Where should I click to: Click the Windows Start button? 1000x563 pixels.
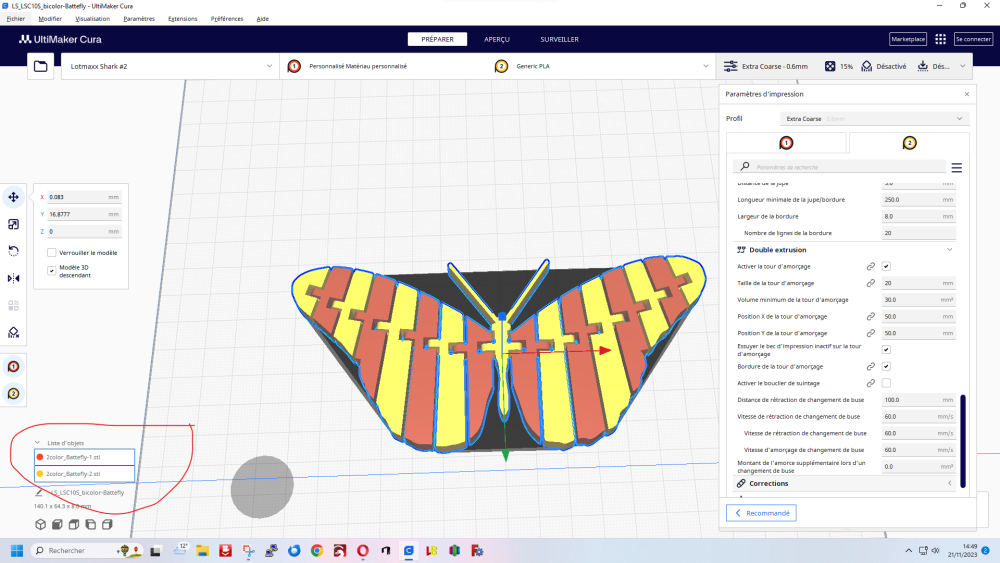coord(17,550)
